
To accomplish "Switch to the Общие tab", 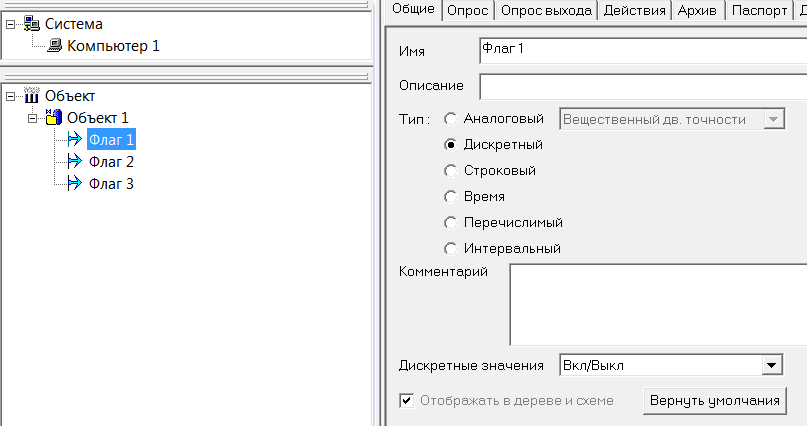I will (413, 9).
